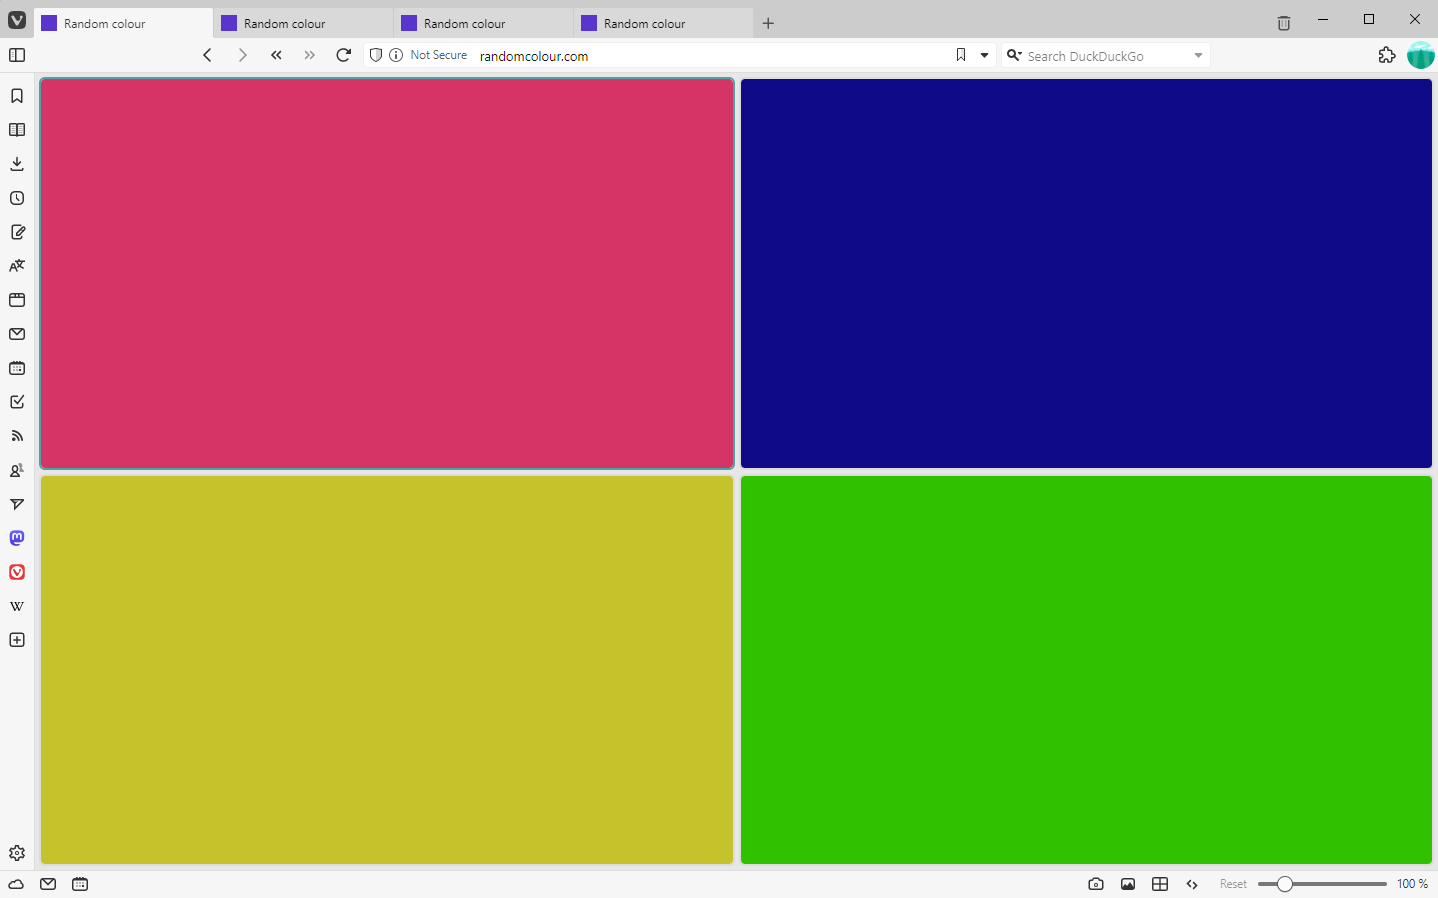Open the extensions puzzle icon
Image resolution: width=1438 pixels, height=898 pixels.
pyautogui.click(x=1386, y=55)
